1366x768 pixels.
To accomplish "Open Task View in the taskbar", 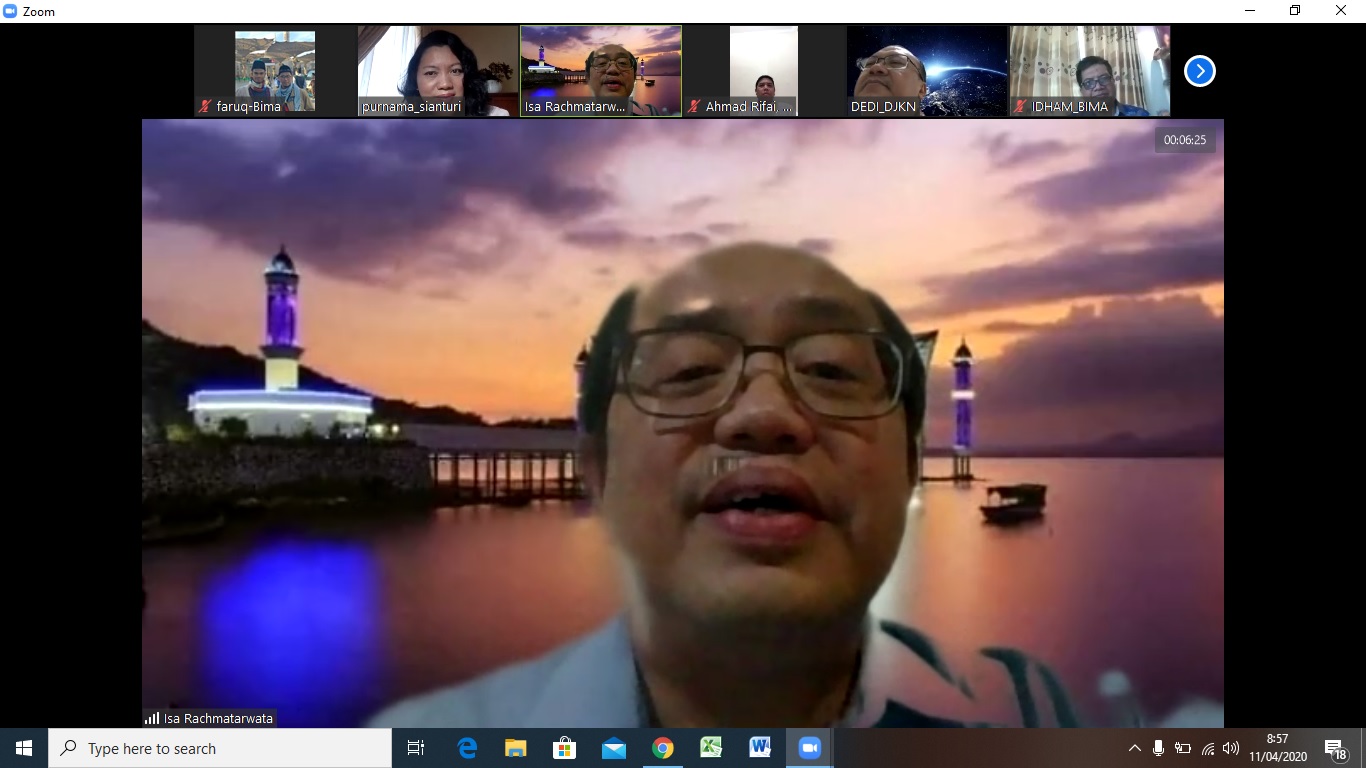I will click(416, 748).
